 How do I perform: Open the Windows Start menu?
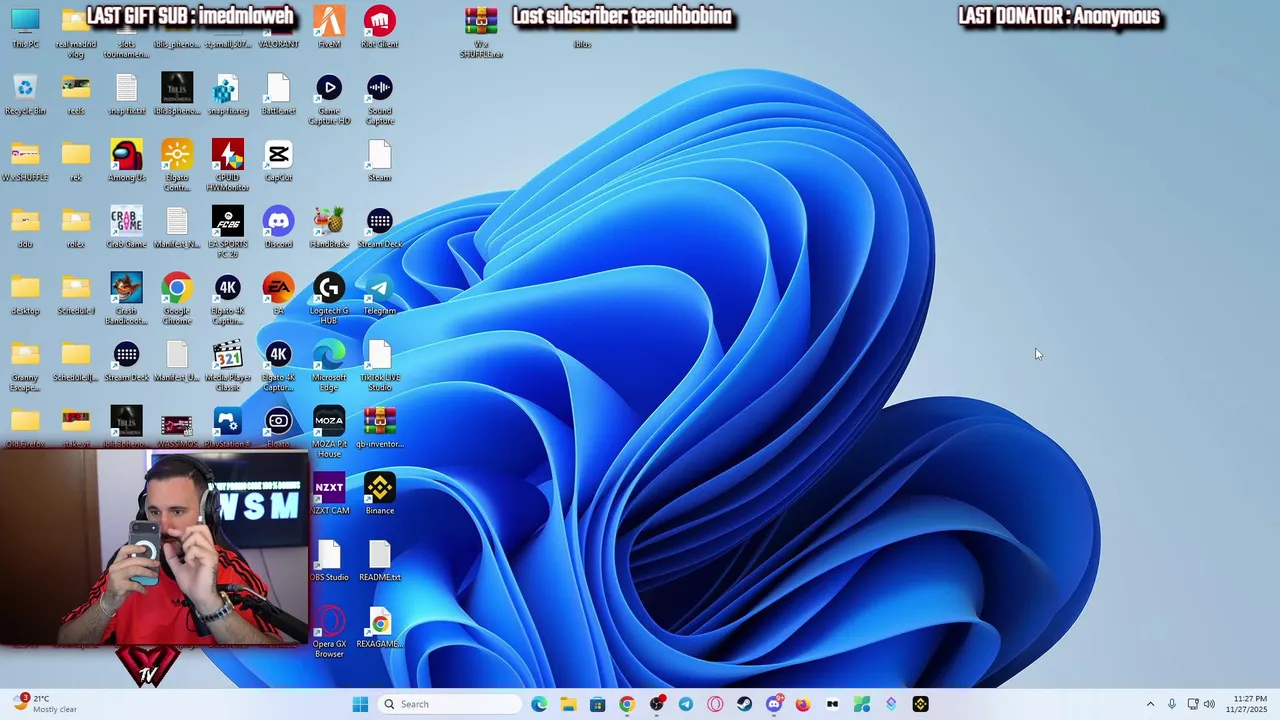360,704
